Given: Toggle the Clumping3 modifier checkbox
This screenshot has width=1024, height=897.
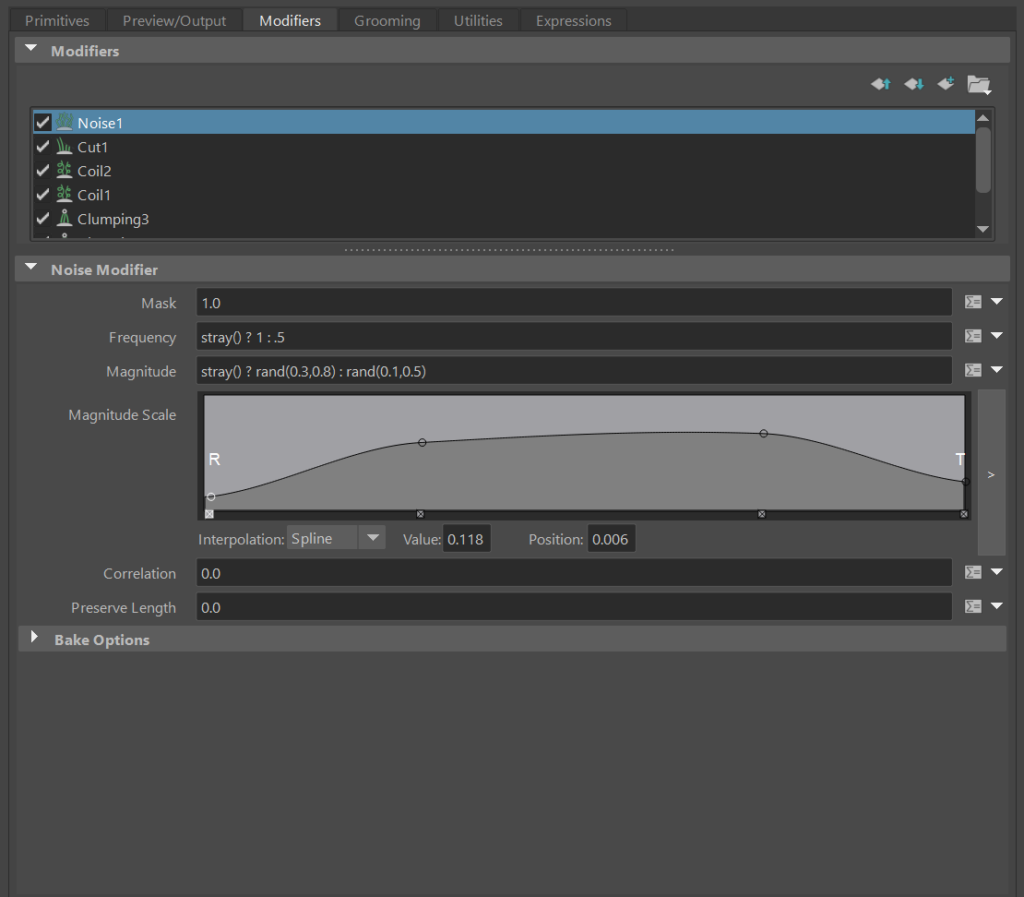Looking at the screenshot, I should tap(43, 219).
